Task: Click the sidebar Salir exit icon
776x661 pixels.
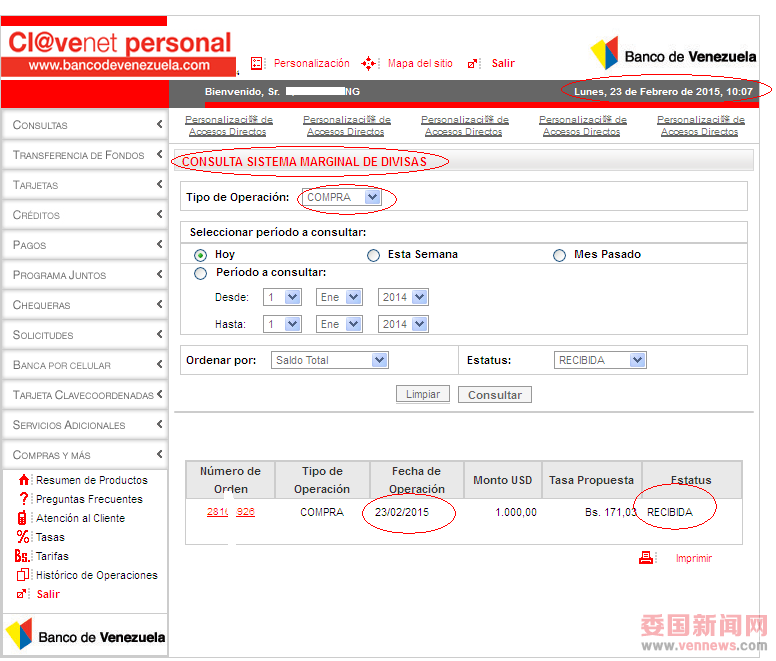Action: [x=21, y=594]
